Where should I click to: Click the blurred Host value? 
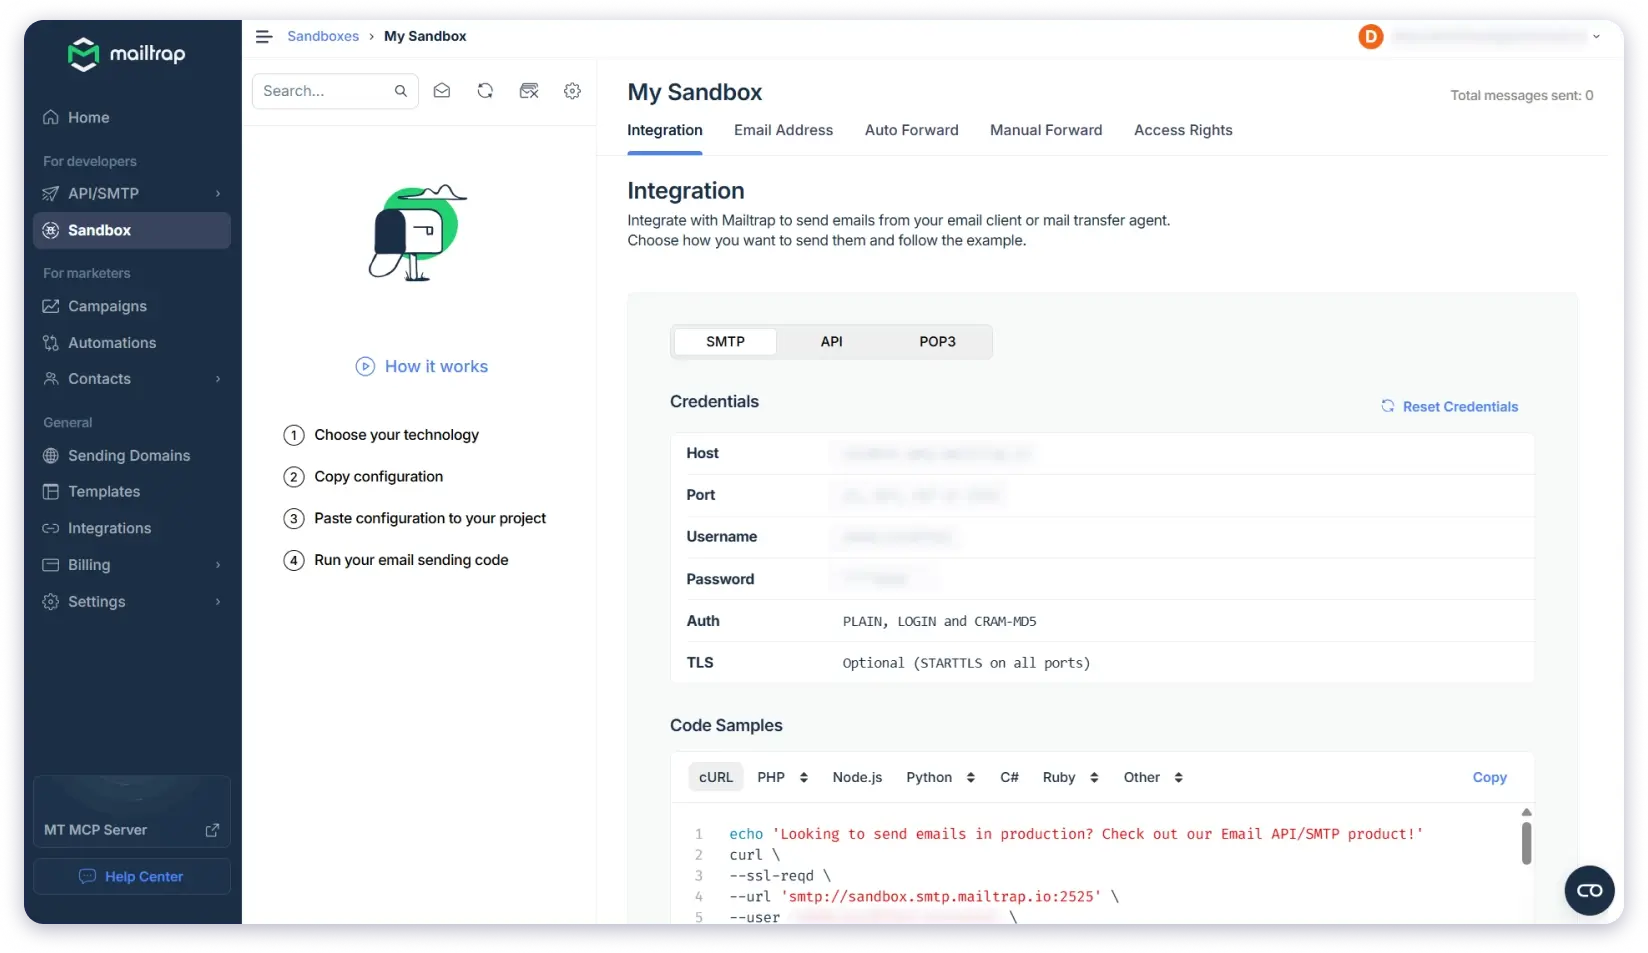pyautogui.click(x=934, y=454)
